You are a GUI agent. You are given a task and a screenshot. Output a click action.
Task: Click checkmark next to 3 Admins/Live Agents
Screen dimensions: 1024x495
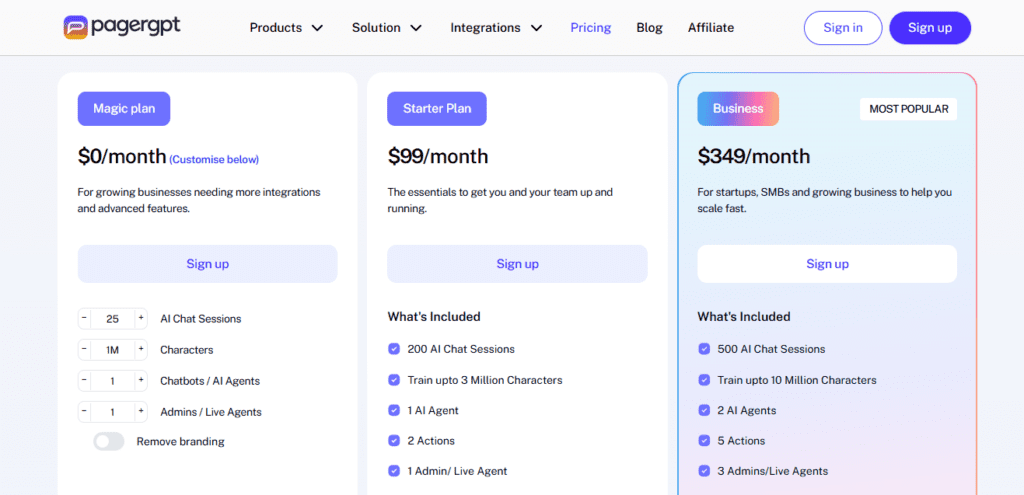click(704, 471)
